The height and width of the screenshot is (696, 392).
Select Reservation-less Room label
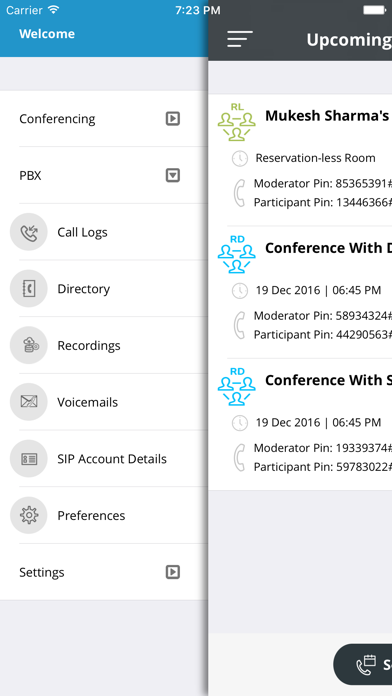[x=315, y=158]
